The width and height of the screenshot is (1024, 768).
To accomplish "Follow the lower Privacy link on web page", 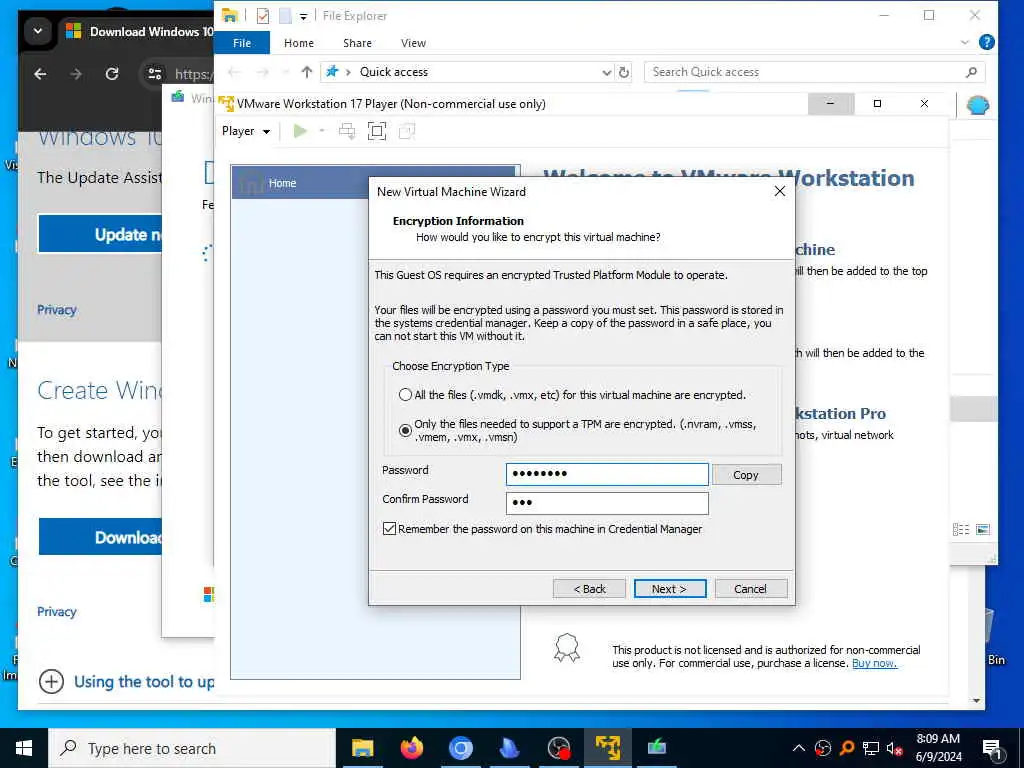I will pos(57,611).
